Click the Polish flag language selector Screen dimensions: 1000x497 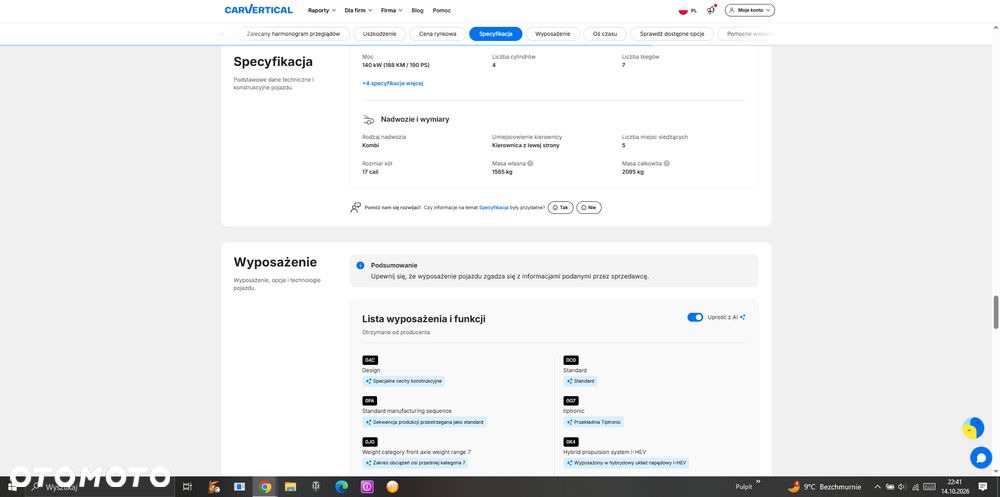click(688, 10)
